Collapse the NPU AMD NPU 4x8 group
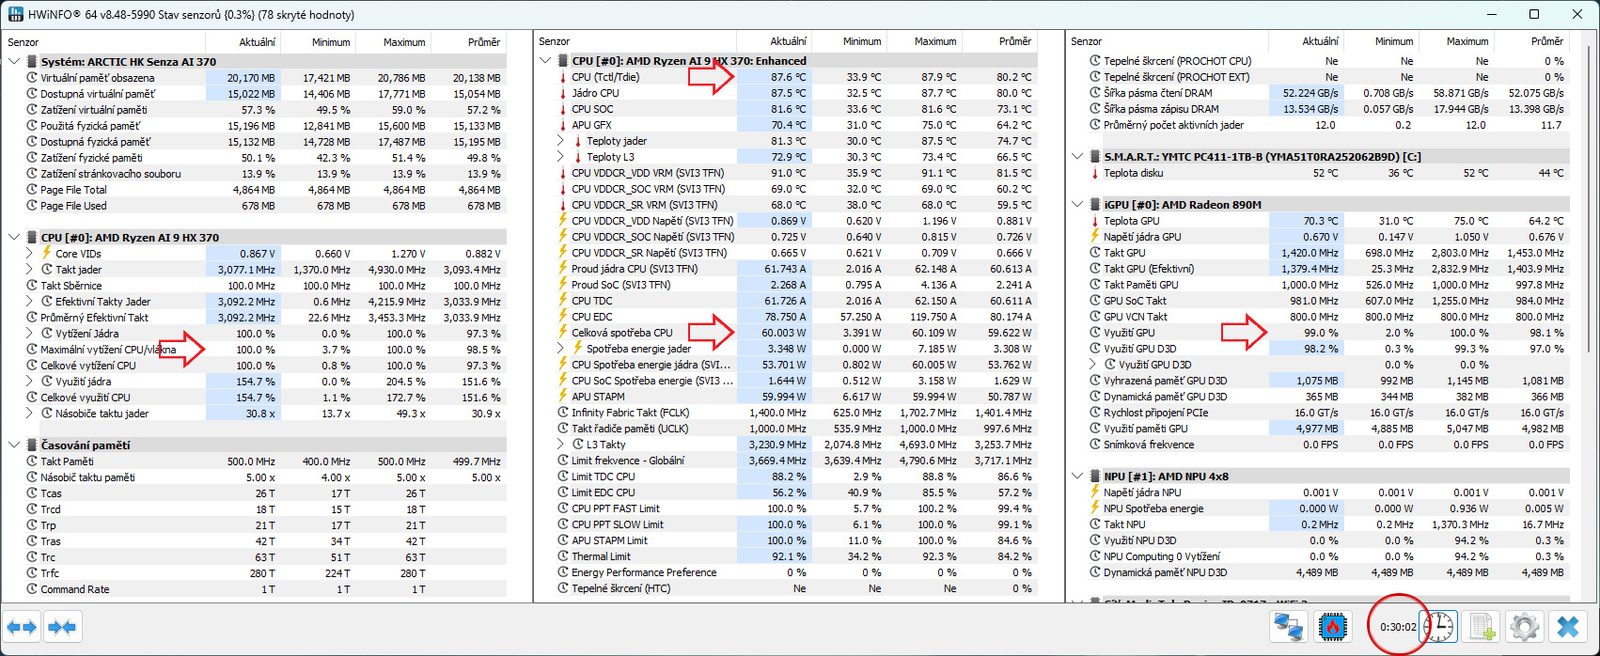The image size is (1600, 656). point(1077,477)
